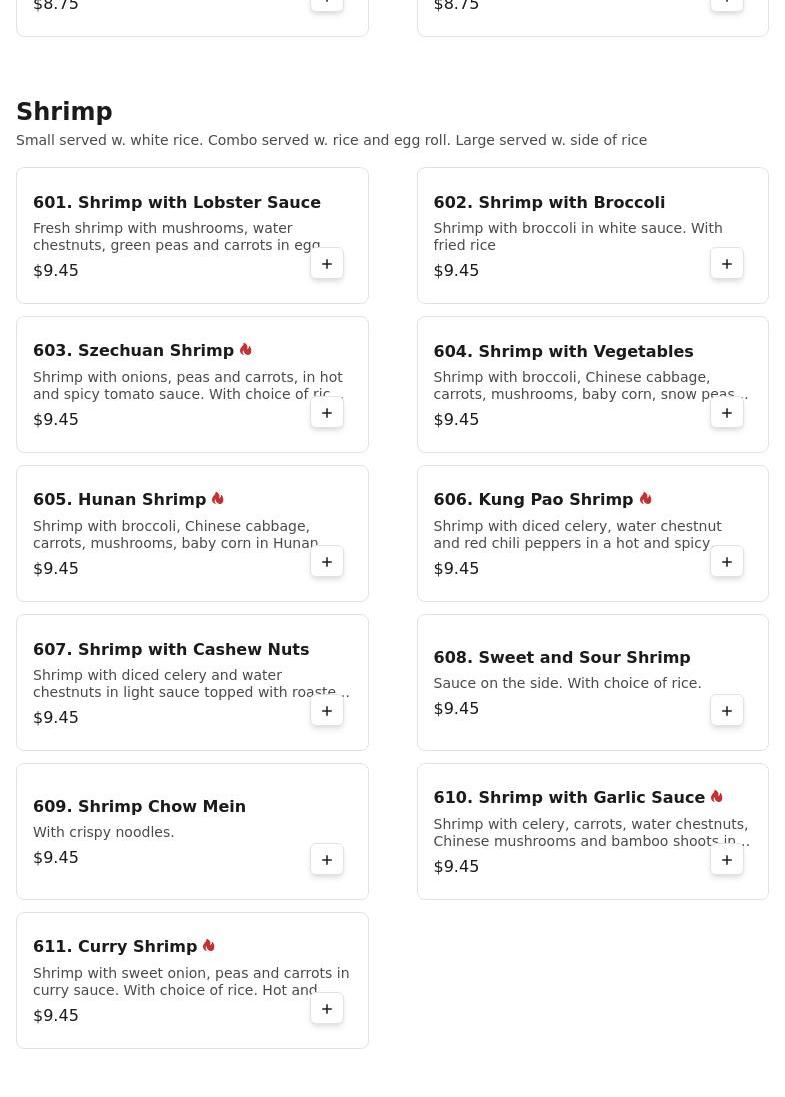Add Shrimp Chow Mein with plus button
Screen dimensions: 785x1097
pos(327,860)
